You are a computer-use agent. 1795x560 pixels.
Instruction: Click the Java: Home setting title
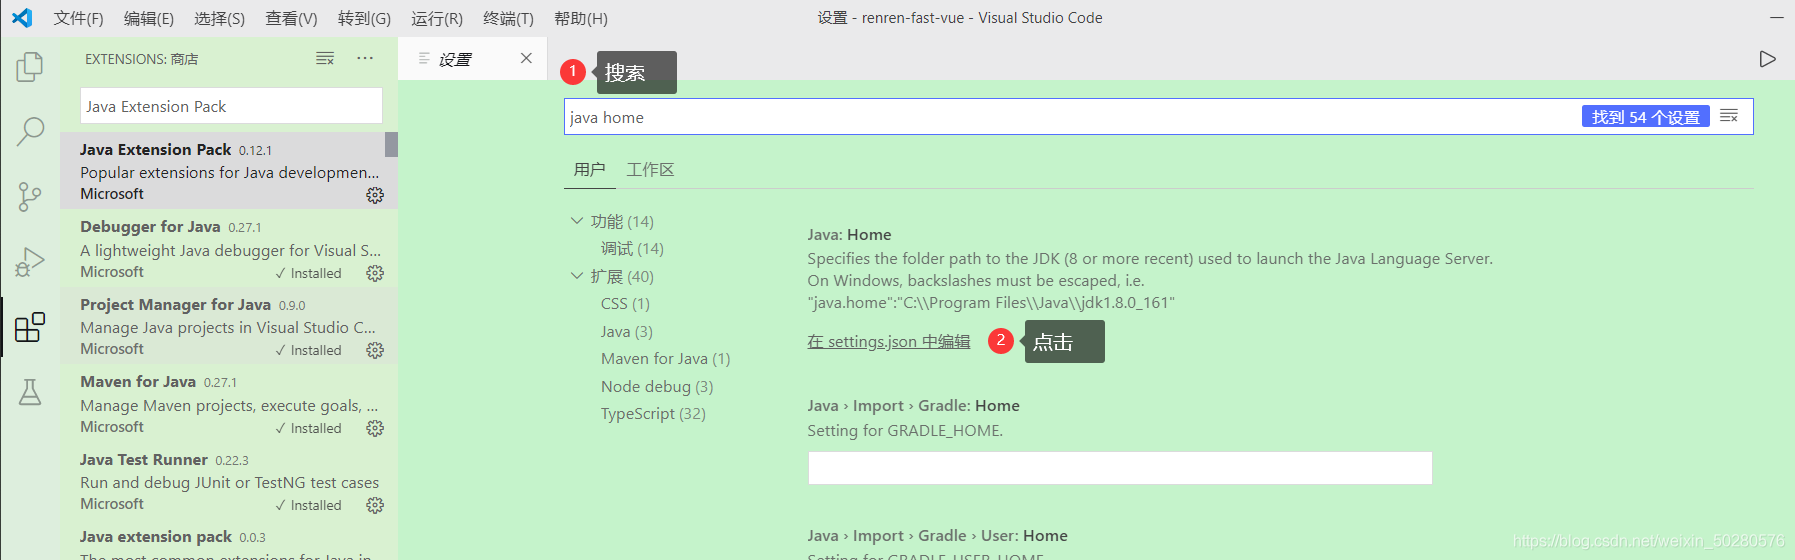tap(849, 234)
